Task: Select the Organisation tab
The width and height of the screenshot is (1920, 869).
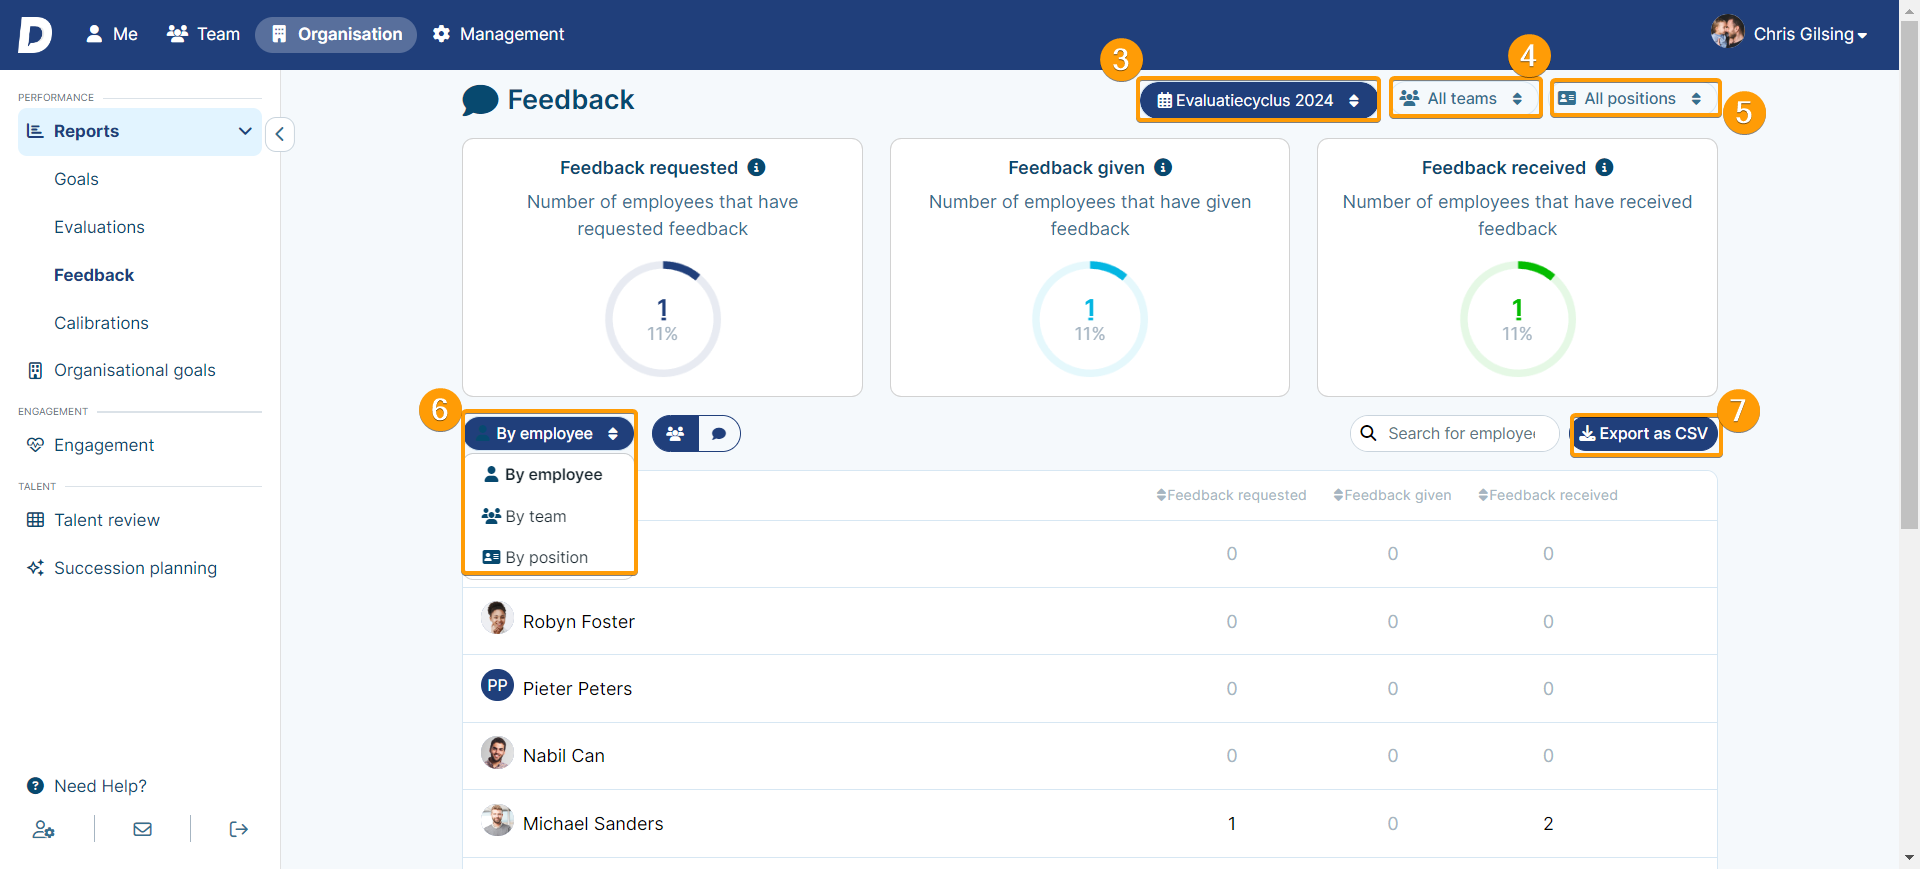Action: point(336,34)
